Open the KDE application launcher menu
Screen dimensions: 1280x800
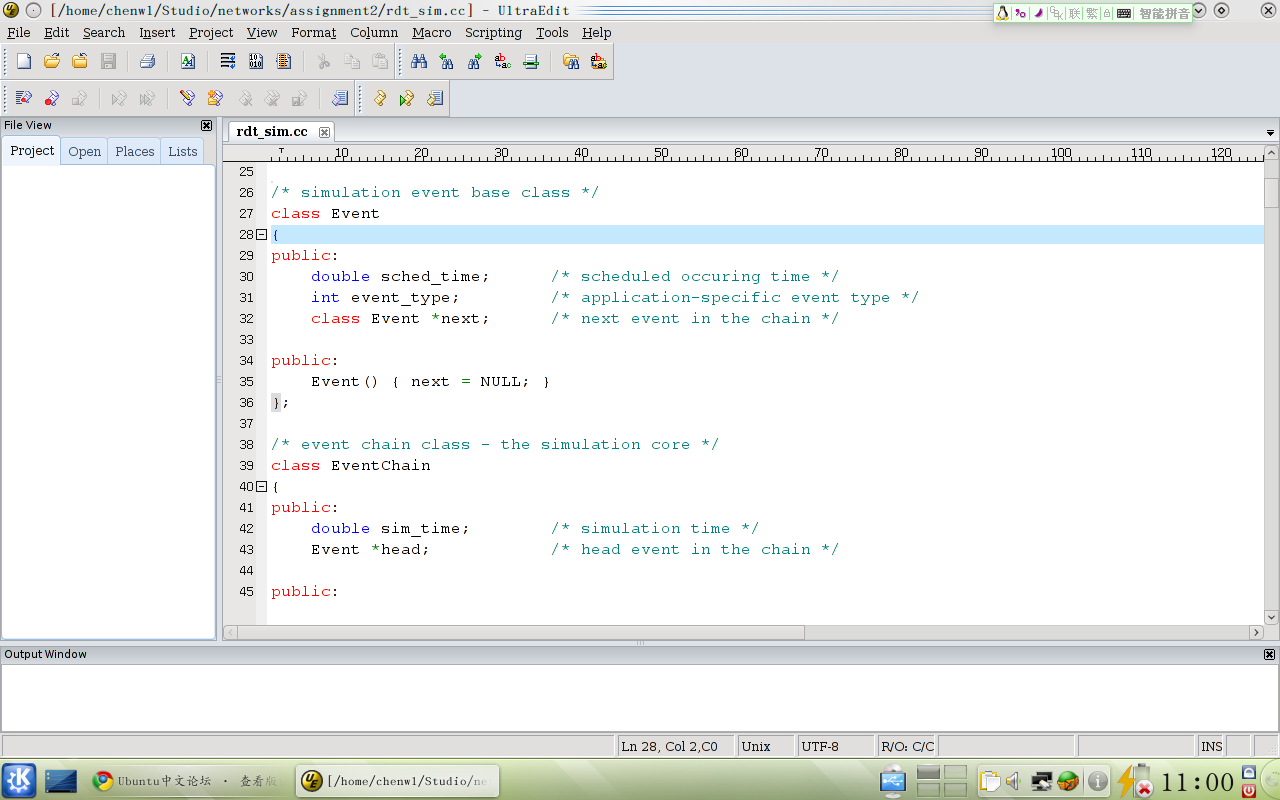[x=19, y=781]
